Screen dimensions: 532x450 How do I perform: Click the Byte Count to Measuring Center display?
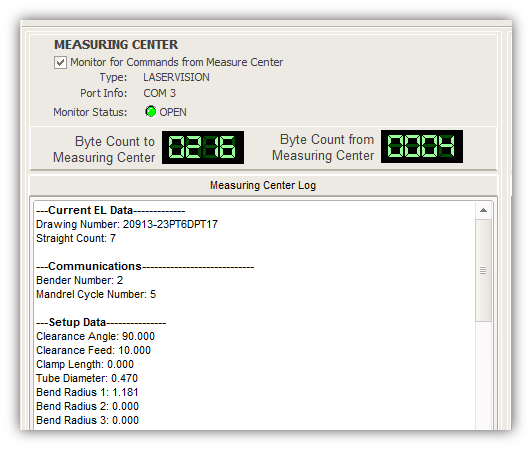[x=203, y=147]
